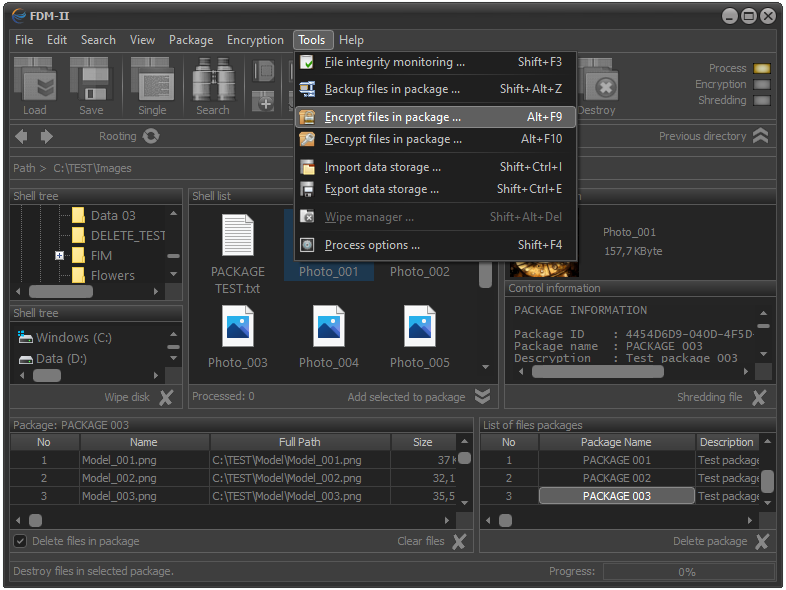Select PACKAGE 003 in packages list
Image resolution: width=786 pixels, height=590 pixels.
(617, 496)
